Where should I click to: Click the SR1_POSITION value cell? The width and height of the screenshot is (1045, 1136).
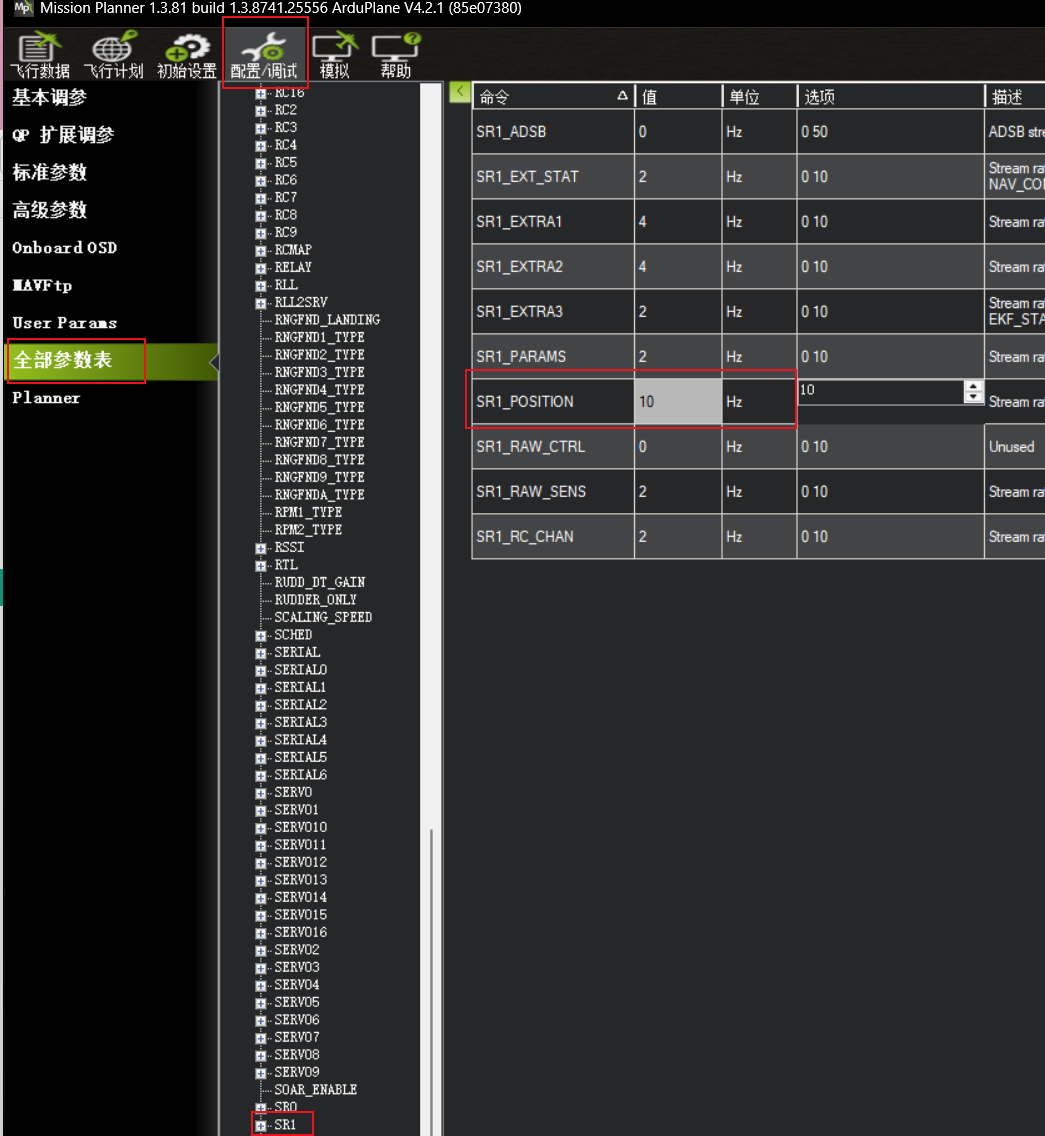pyautogui.click(x=677, y=402)
